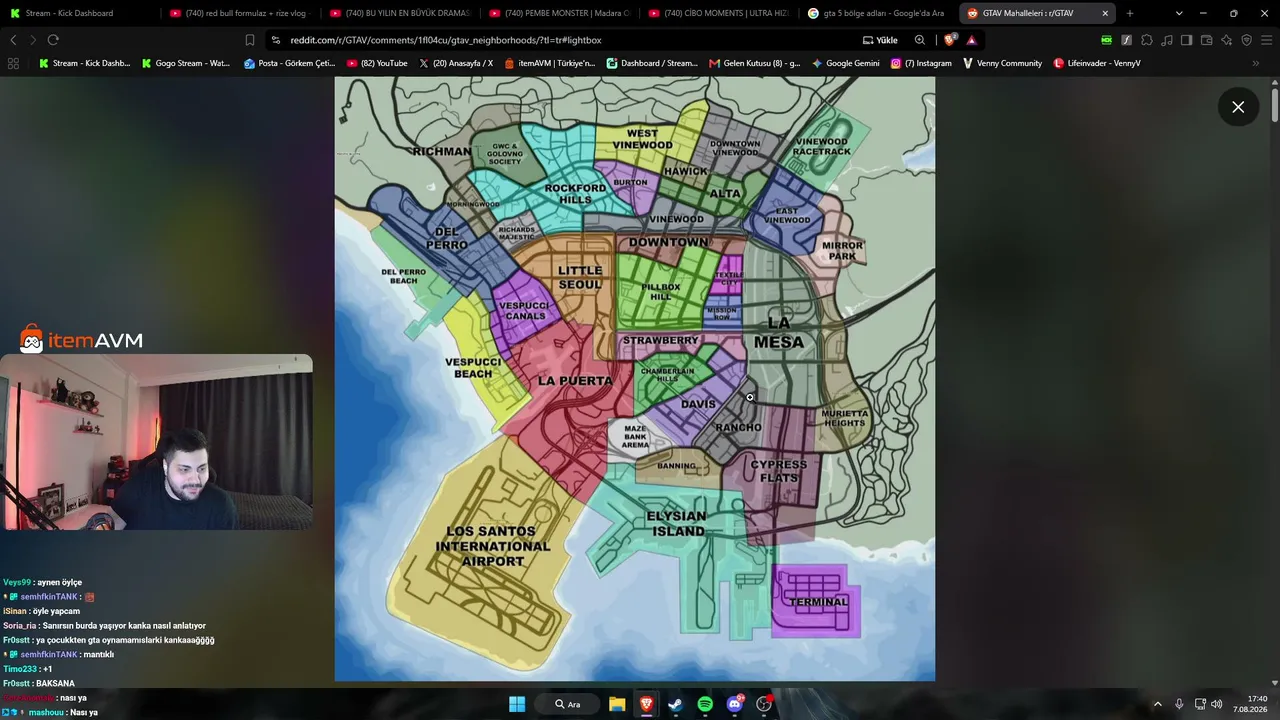Open the clock and date showing 17:40

pos(1252,704)
